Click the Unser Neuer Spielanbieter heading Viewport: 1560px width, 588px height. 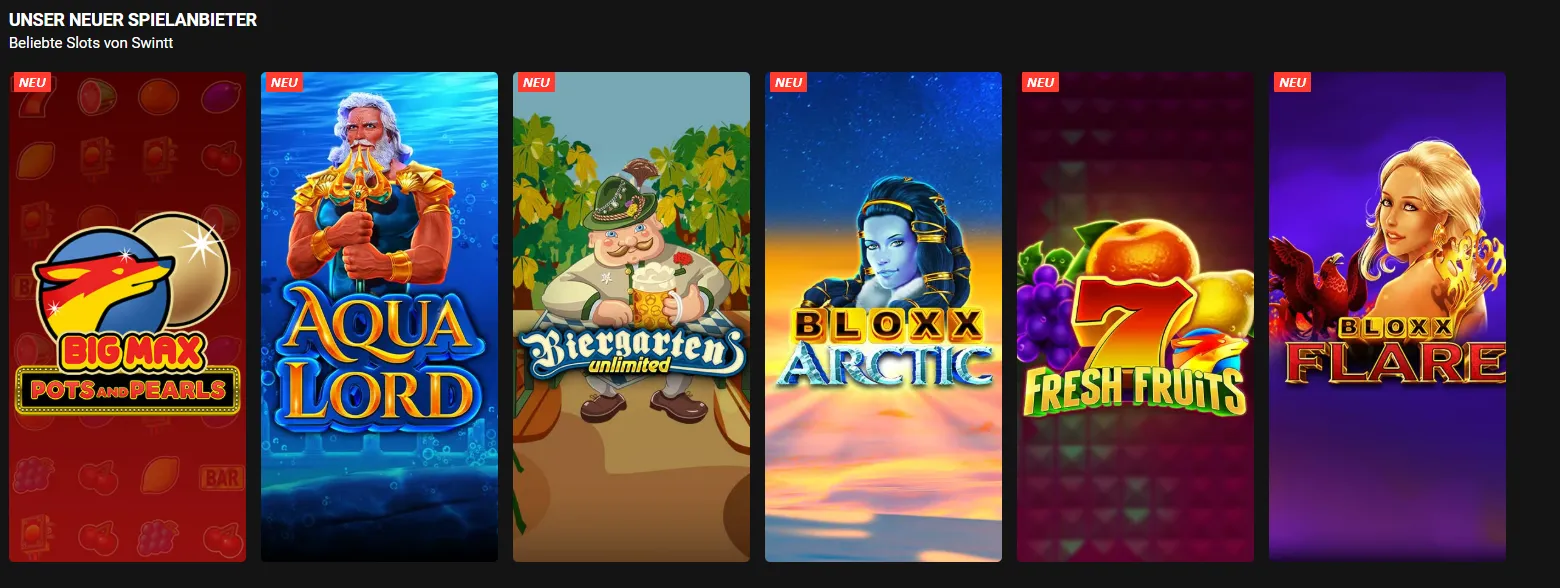133,21
